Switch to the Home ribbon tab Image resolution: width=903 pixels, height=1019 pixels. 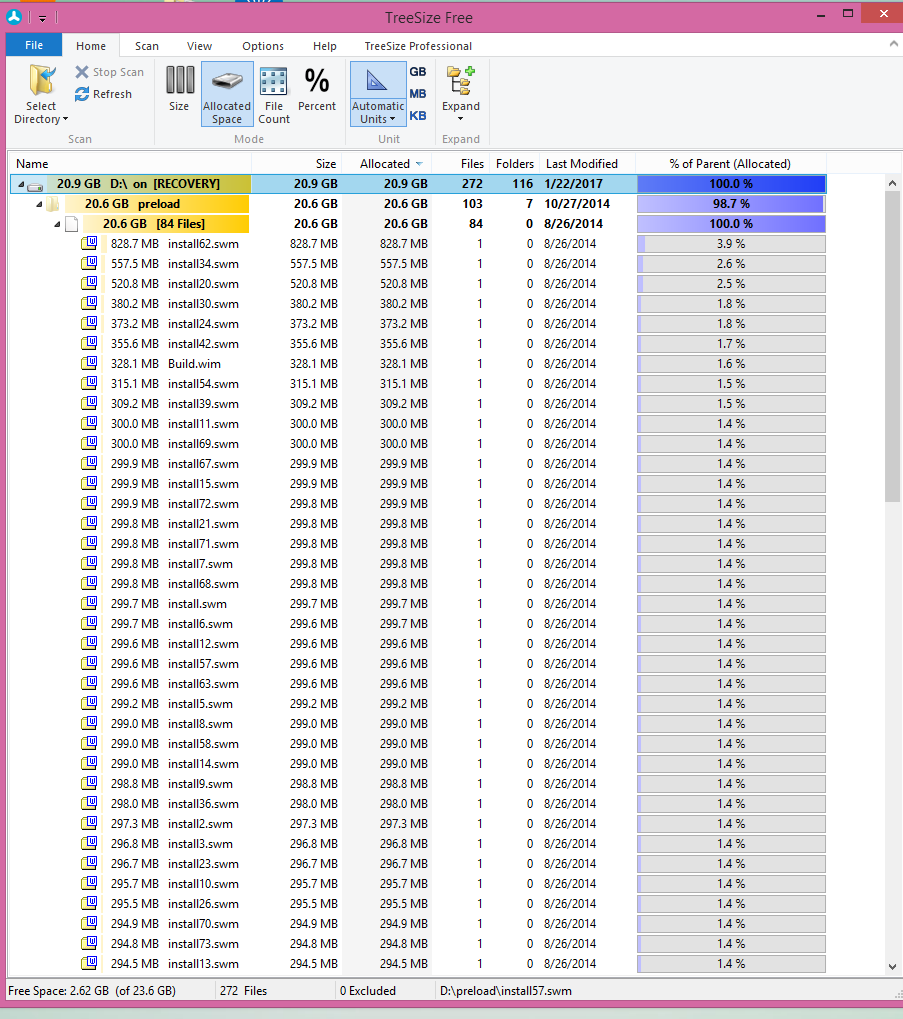[x=91, y=45]
